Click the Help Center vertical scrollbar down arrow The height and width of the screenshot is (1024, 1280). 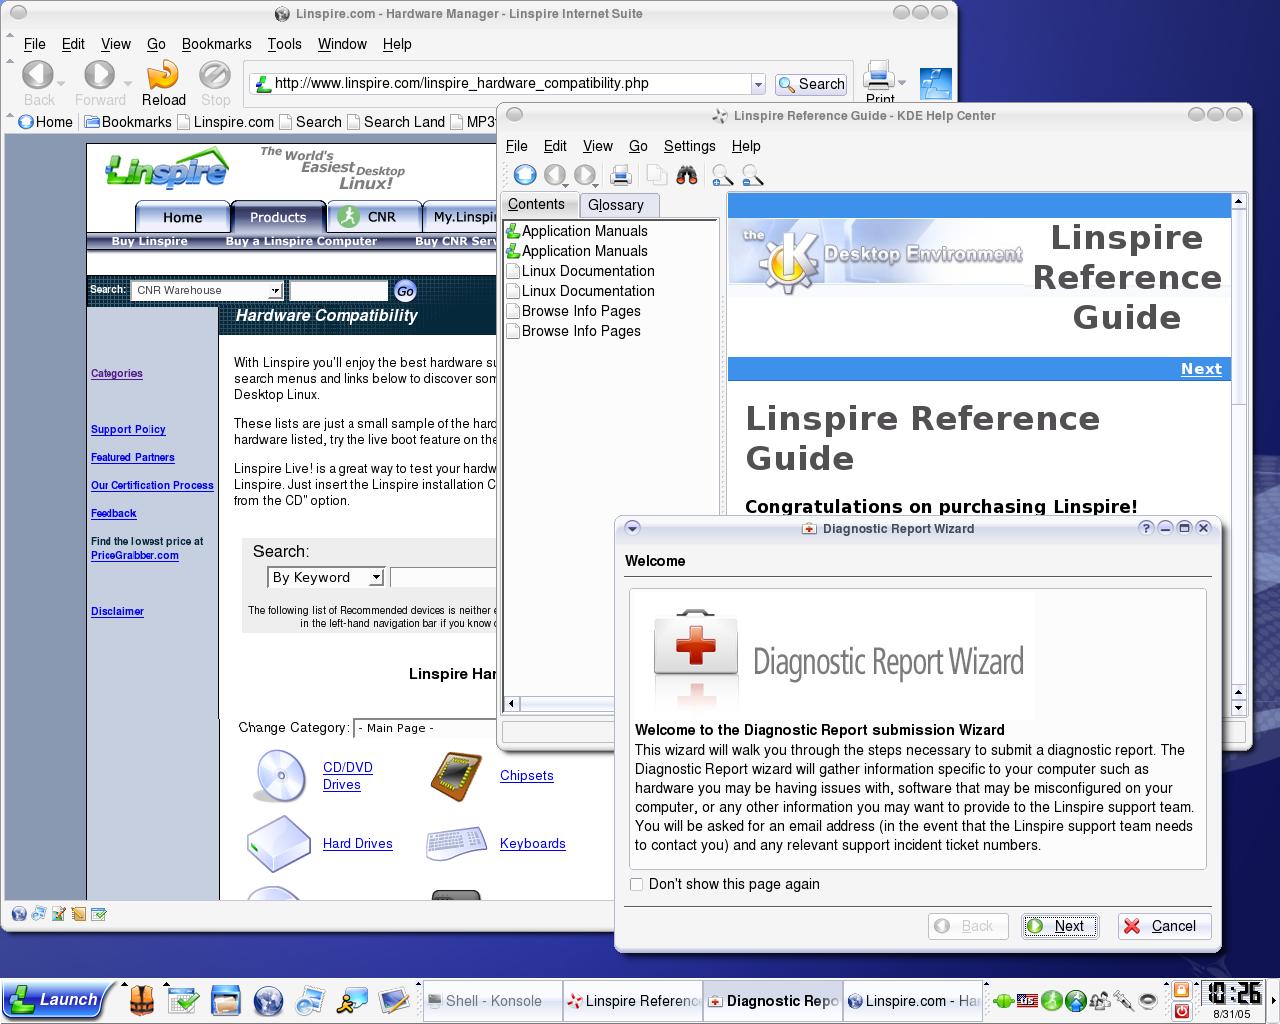coord(1238,708)
